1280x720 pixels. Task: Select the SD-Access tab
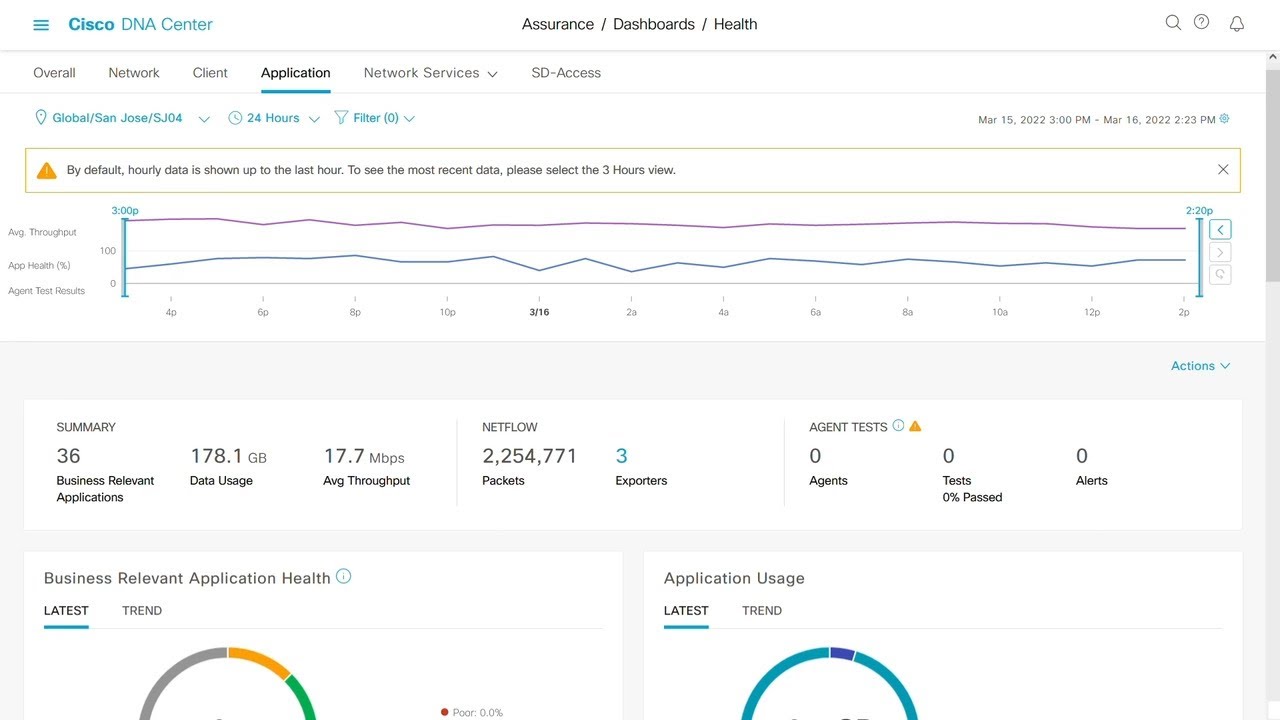[566, 73]
